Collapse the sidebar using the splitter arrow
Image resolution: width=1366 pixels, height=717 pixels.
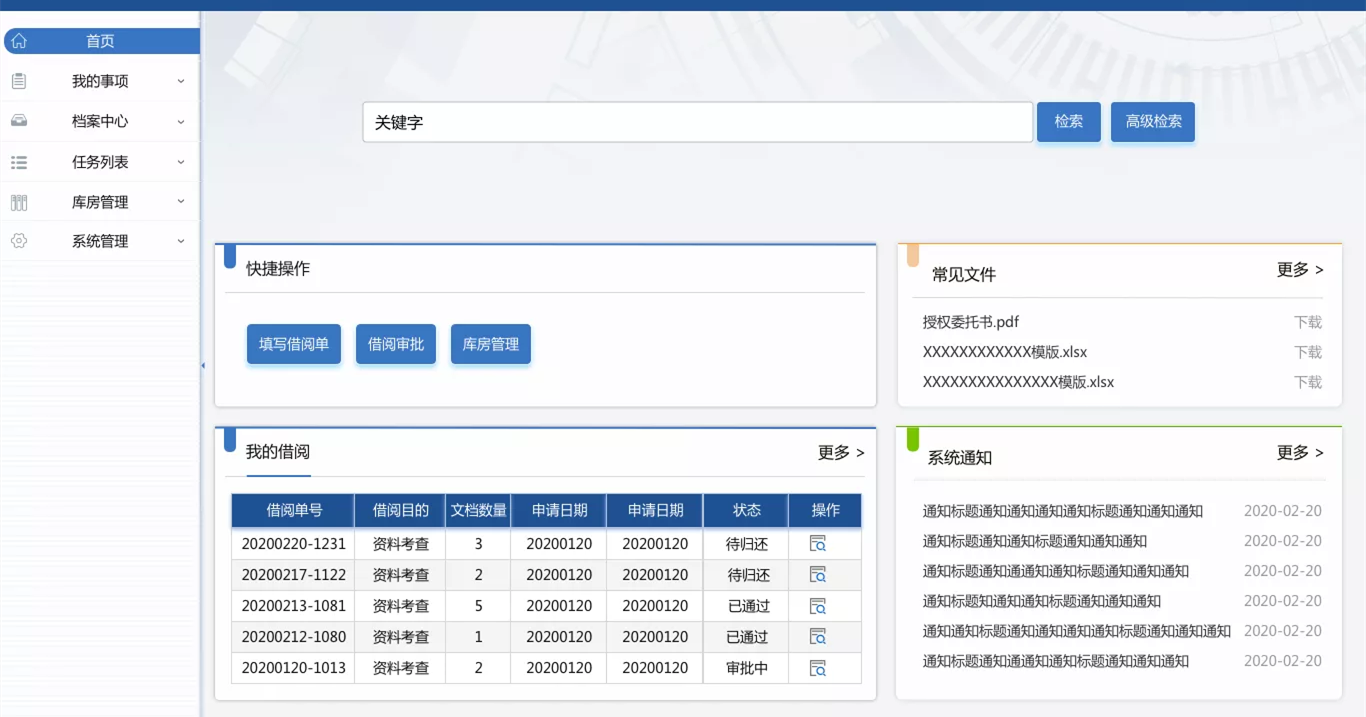(x=203, y=366)
